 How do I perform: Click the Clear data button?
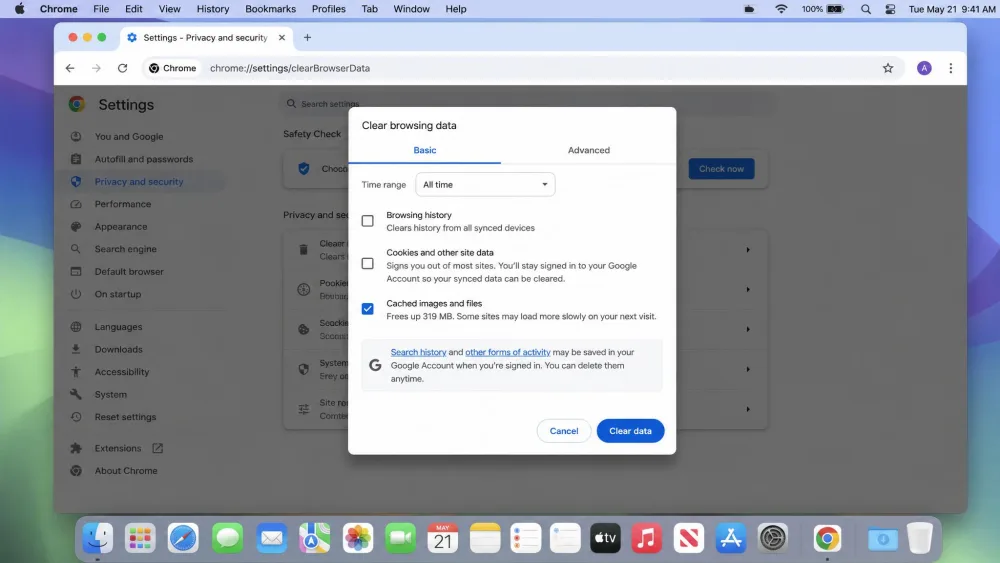(x=630, y=431)
